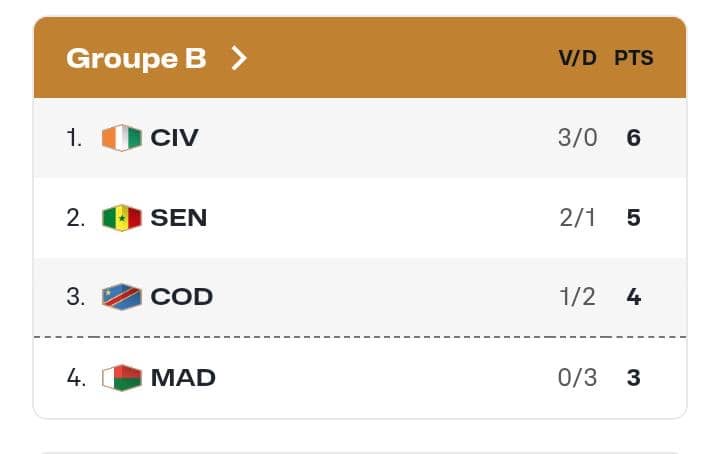Open the MAD team name
Viewport: 720px width, 454px height.
click(x=183, y=378)
